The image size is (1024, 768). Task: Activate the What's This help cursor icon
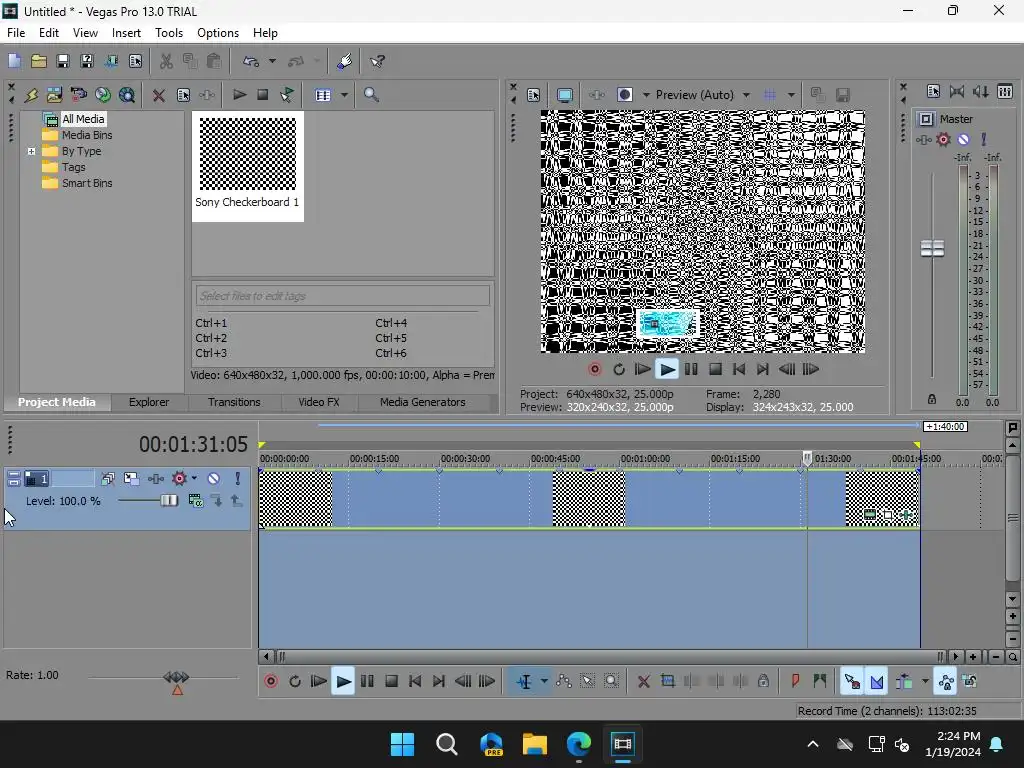coord(377,61)
